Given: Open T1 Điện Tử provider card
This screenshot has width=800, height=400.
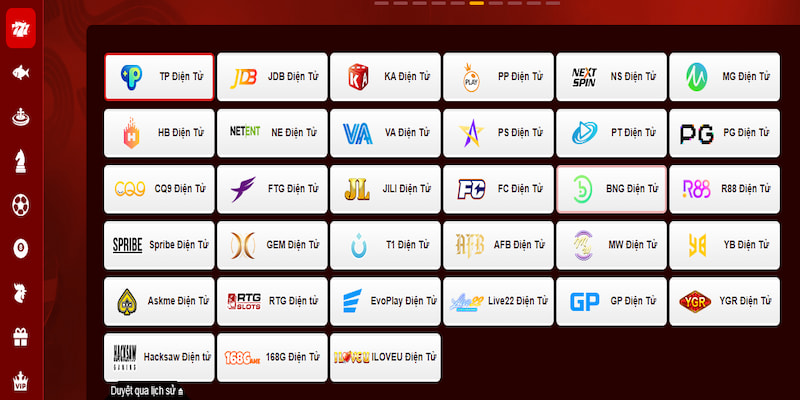Looking at the screenshot, I should coord(385,245).
